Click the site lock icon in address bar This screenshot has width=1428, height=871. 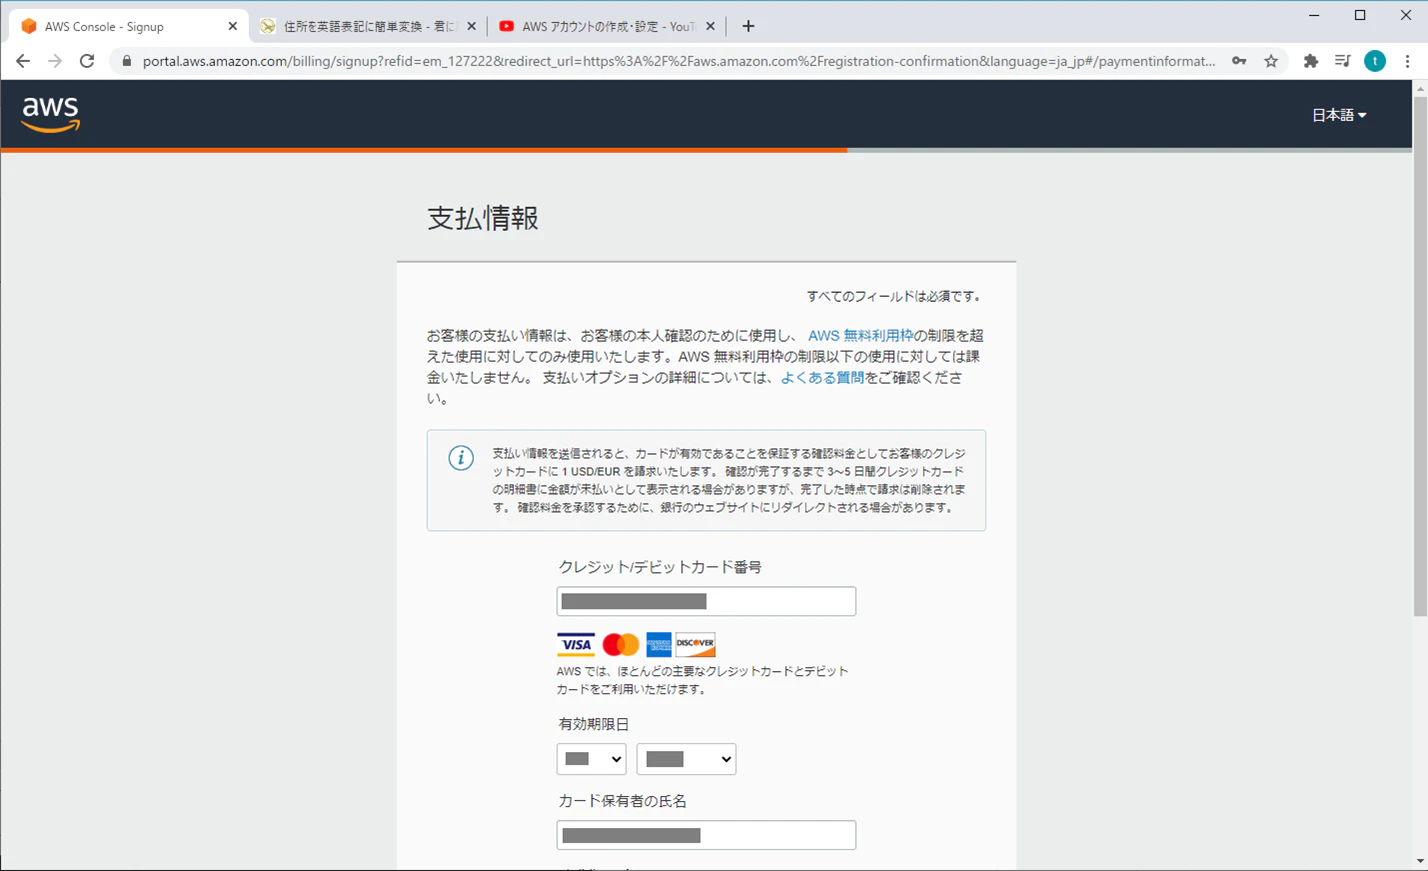point(126,61)
